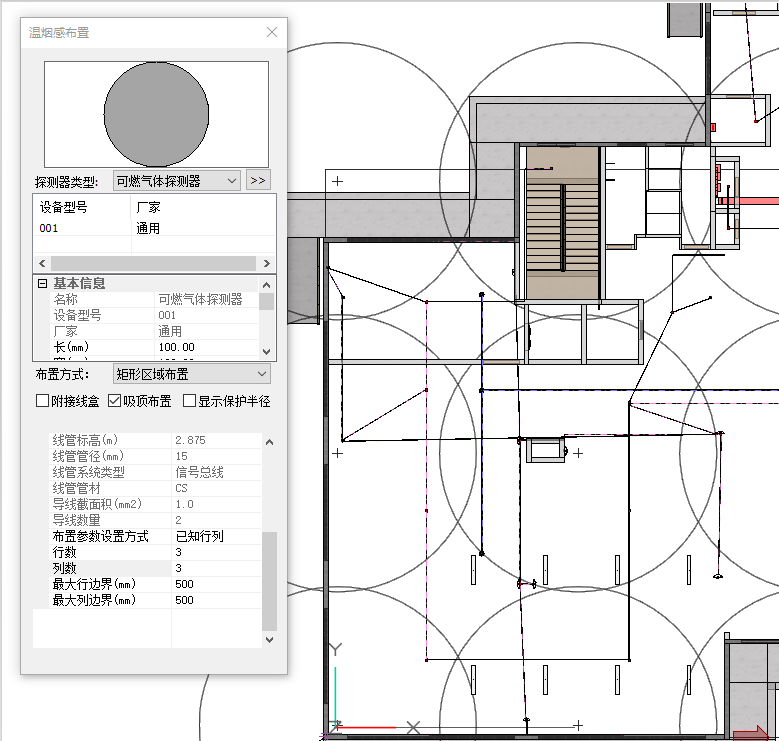Enable the 附接线盒 checkbox
Image resolution: width=779 pixels, height=741 pixels.
[43, 401]
